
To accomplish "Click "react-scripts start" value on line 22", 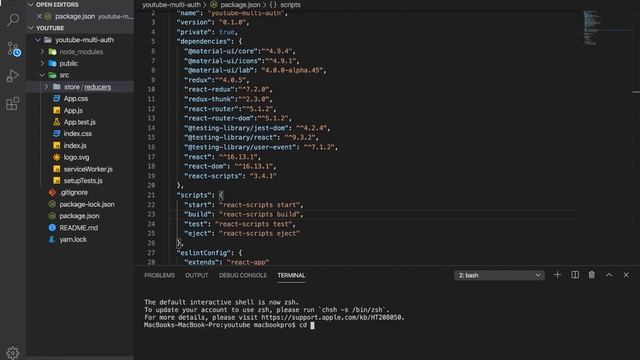I will (260, 204).
